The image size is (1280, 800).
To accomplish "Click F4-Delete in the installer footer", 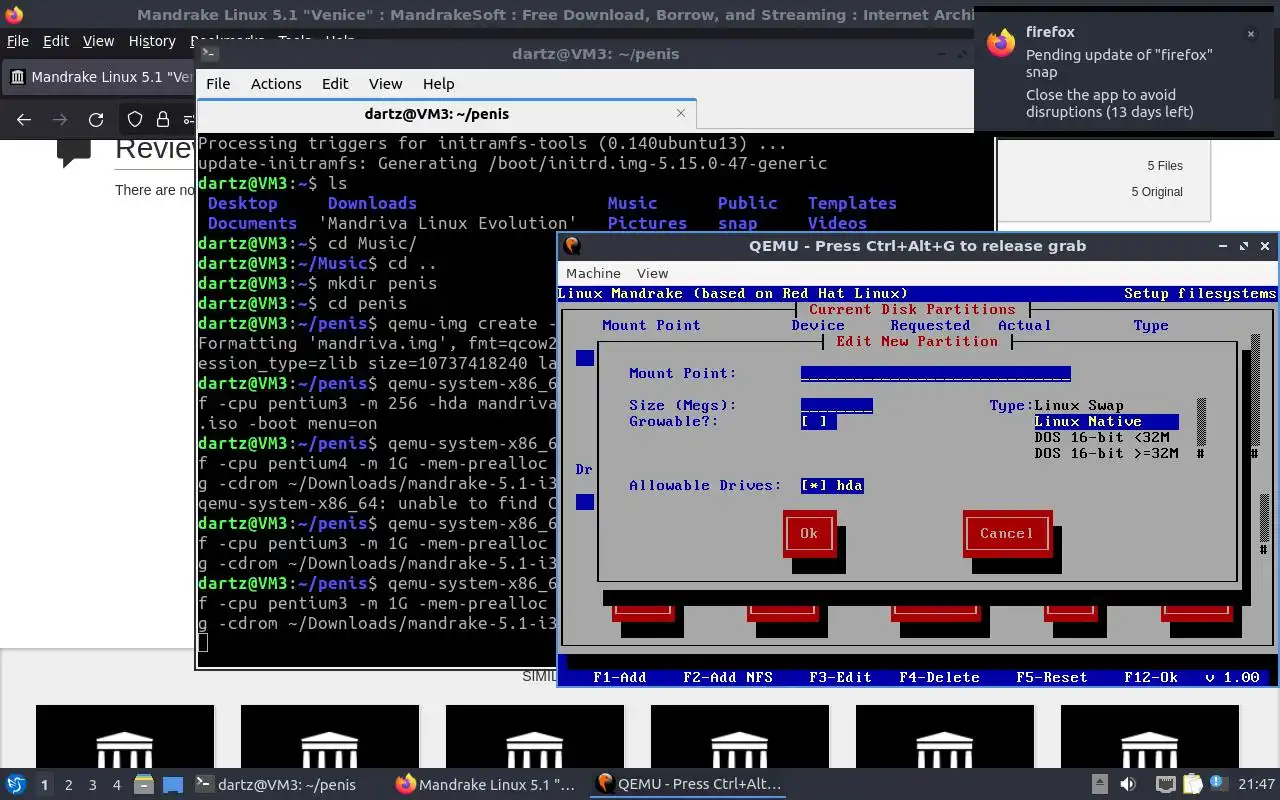I will coord(939,677).
